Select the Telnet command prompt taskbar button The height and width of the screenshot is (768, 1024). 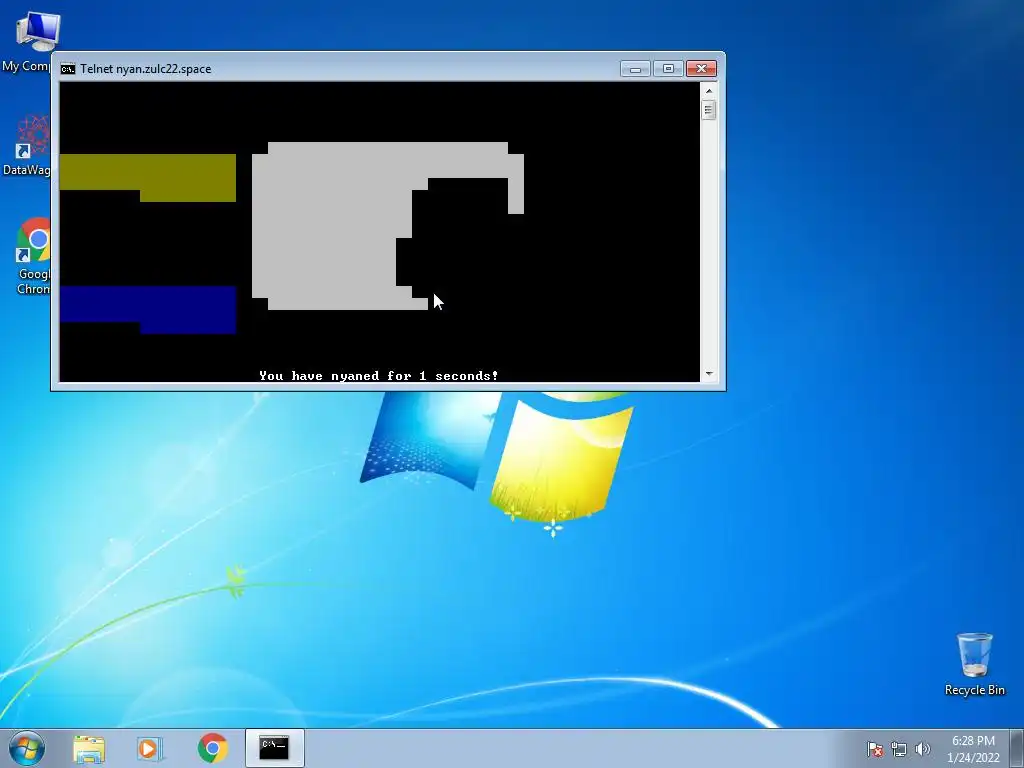pyautogui.click(x=274, y=748)
